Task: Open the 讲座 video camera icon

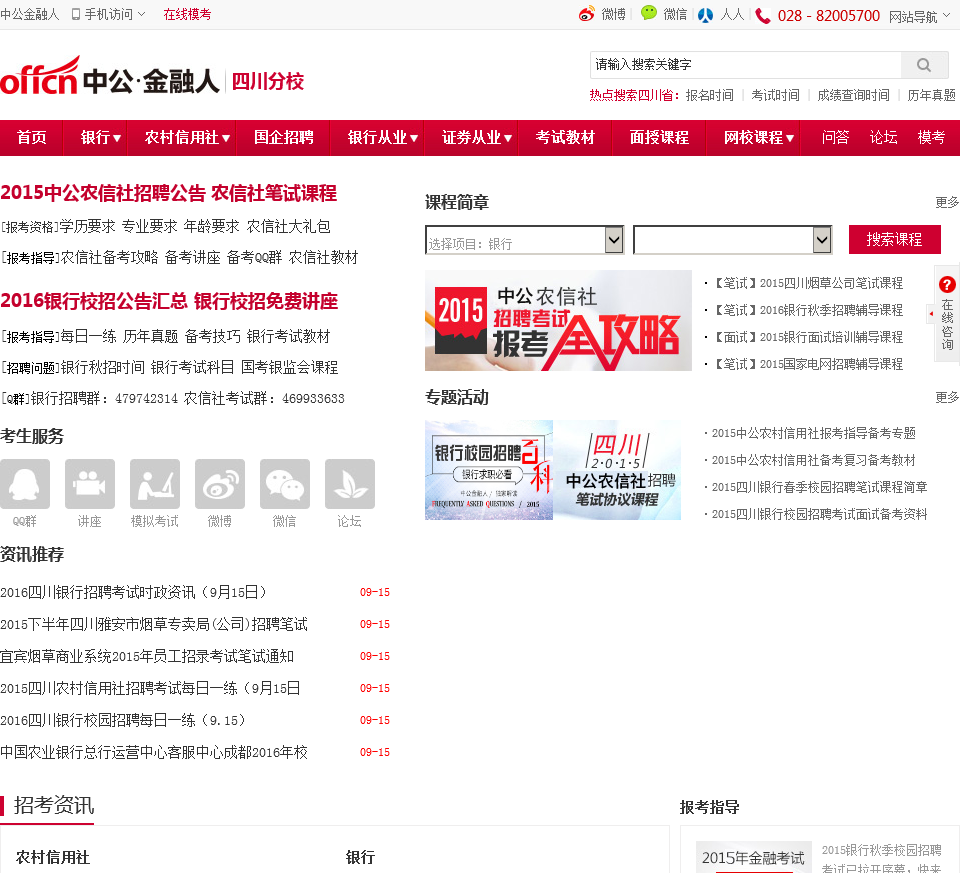Action: coord(90,484)
